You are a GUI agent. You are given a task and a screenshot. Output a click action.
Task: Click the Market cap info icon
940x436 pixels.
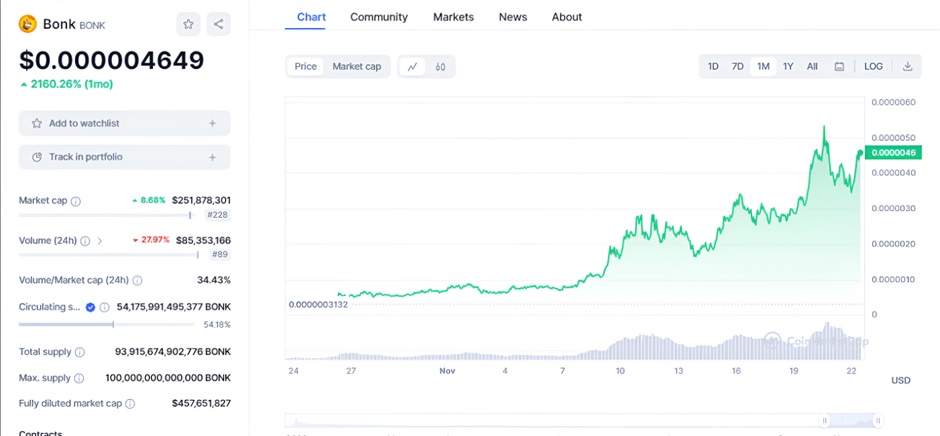[76, 201]
